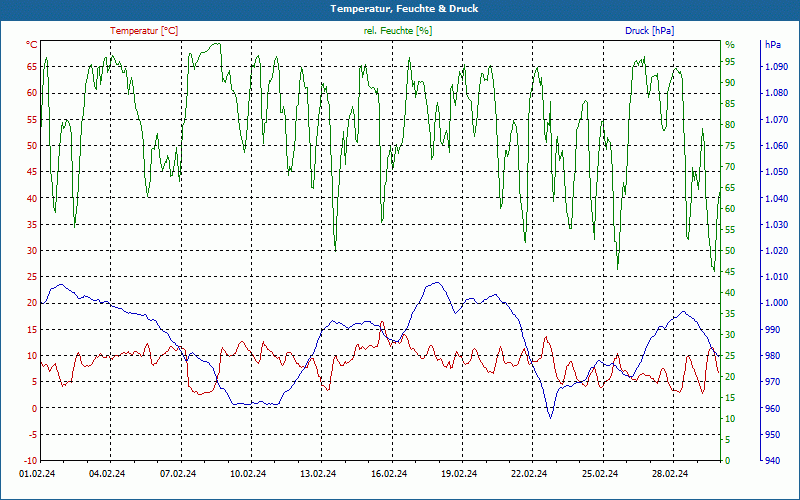Viewport: 800px width, 500px height.
Task: Click the date label 07.02.24
Action: 178,474
